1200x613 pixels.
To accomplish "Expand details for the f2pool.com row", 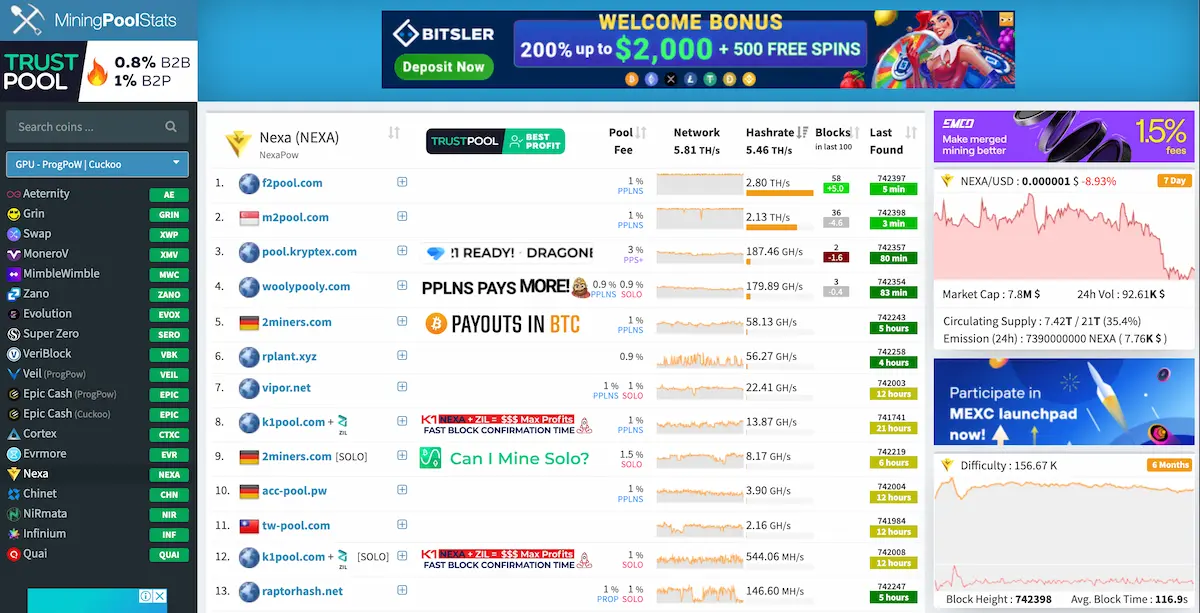I will [402, 182].
